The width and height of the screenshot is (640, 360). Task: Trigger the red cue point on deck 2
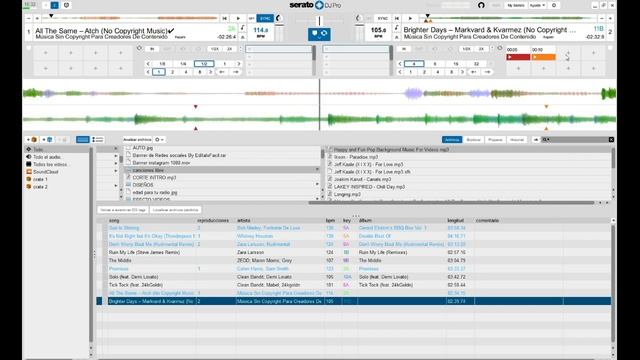point(518,57)
